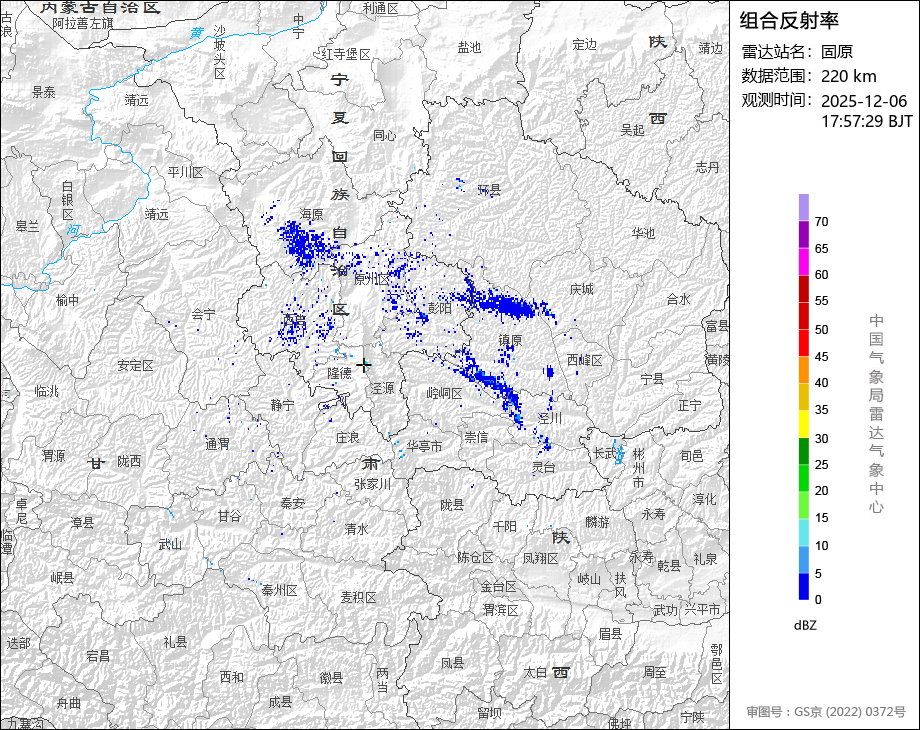Click the cyan legend block between 10 and 15
The image size is (920, 730).
tap(804, 532)
